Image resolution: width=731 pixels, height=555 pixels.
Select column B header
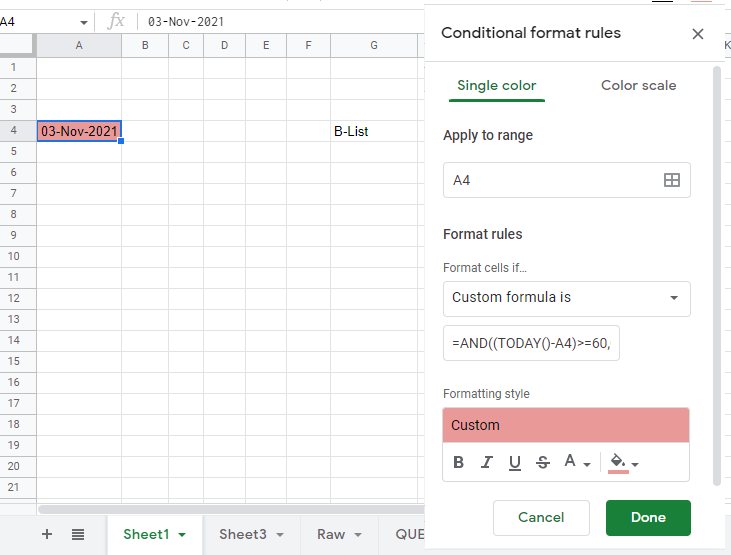click(x=145, y=45)
